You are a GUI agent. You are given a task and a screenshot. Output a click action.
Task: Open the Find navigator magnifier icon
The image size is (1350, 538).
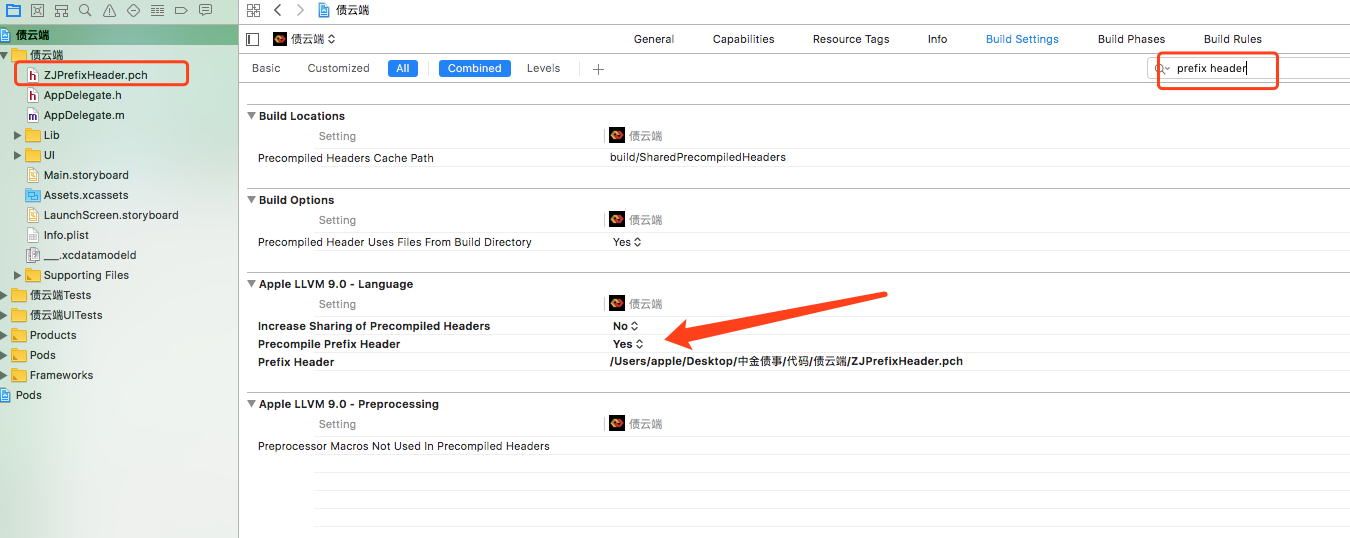tap(85, 11)
